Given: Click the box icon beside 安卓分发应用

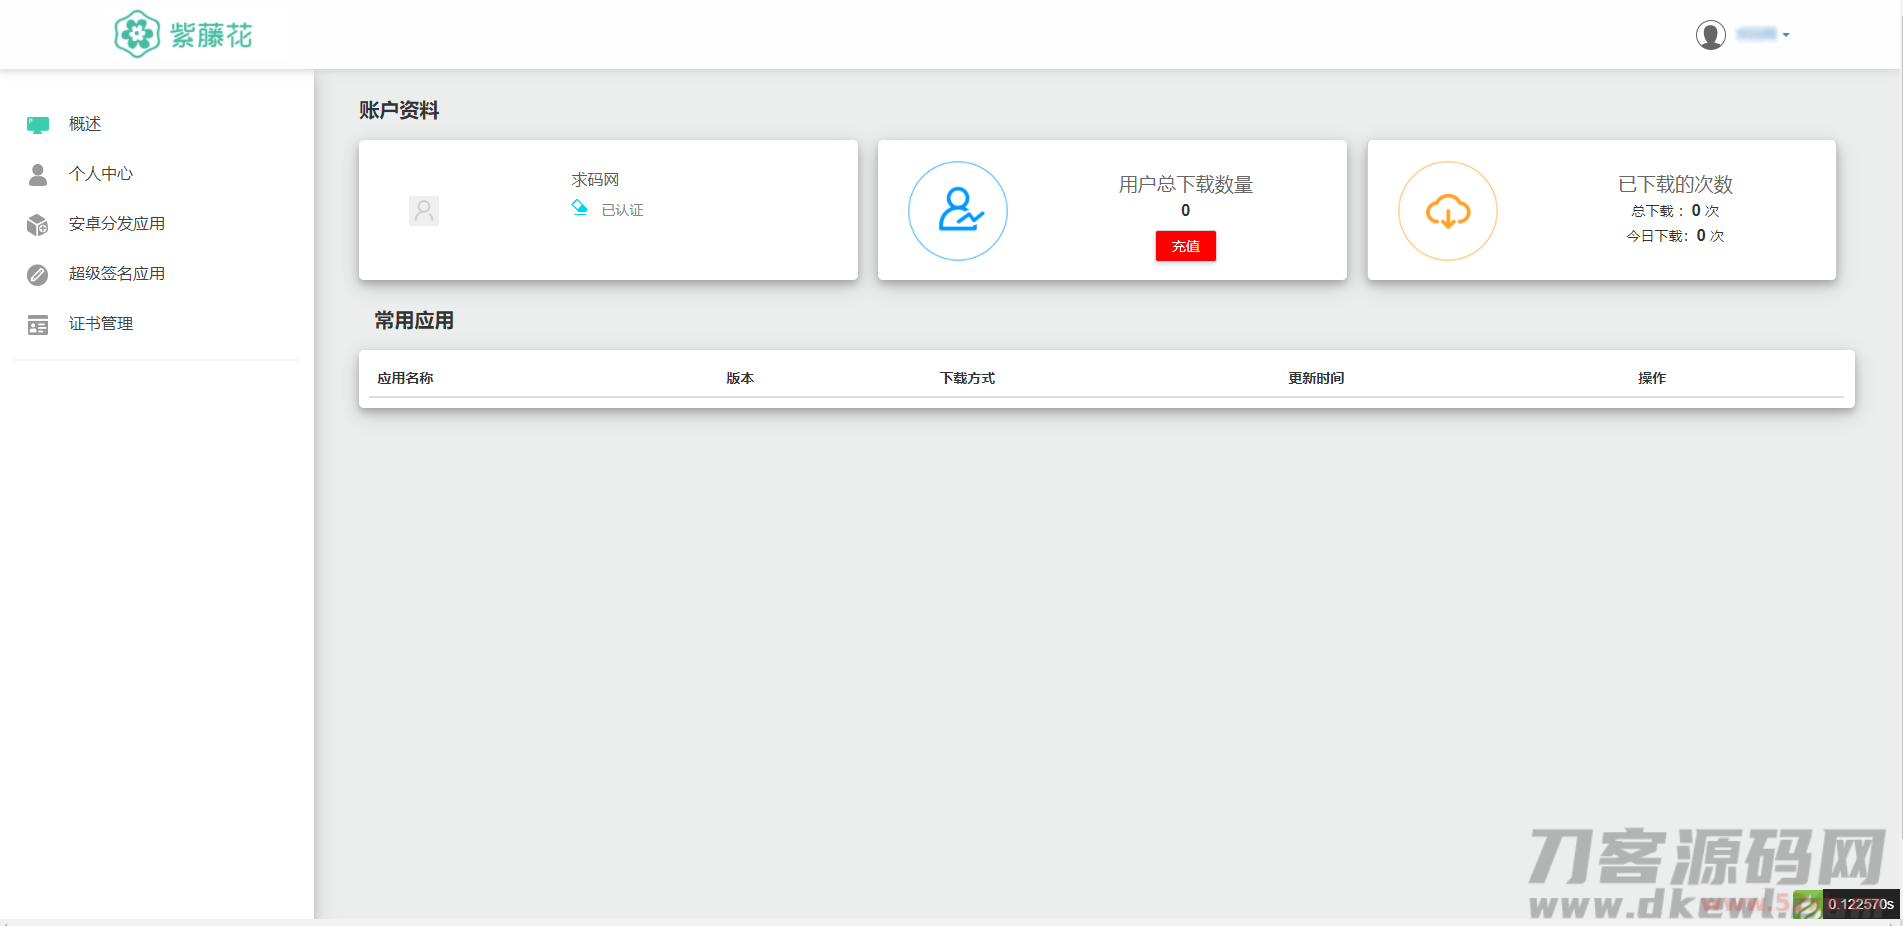Looking at the screenshot, I should (x=38, y=225).
